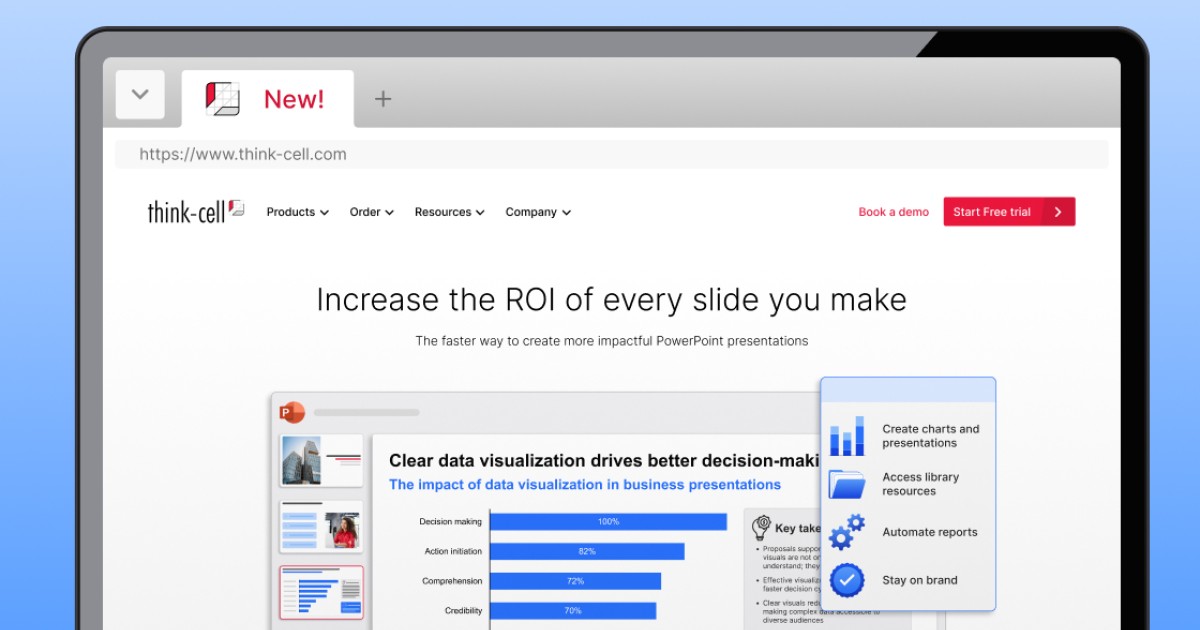Select the 'New!' browser tab
The width and height of the screenshot is (1200, 630).
(x=293, y=99)
